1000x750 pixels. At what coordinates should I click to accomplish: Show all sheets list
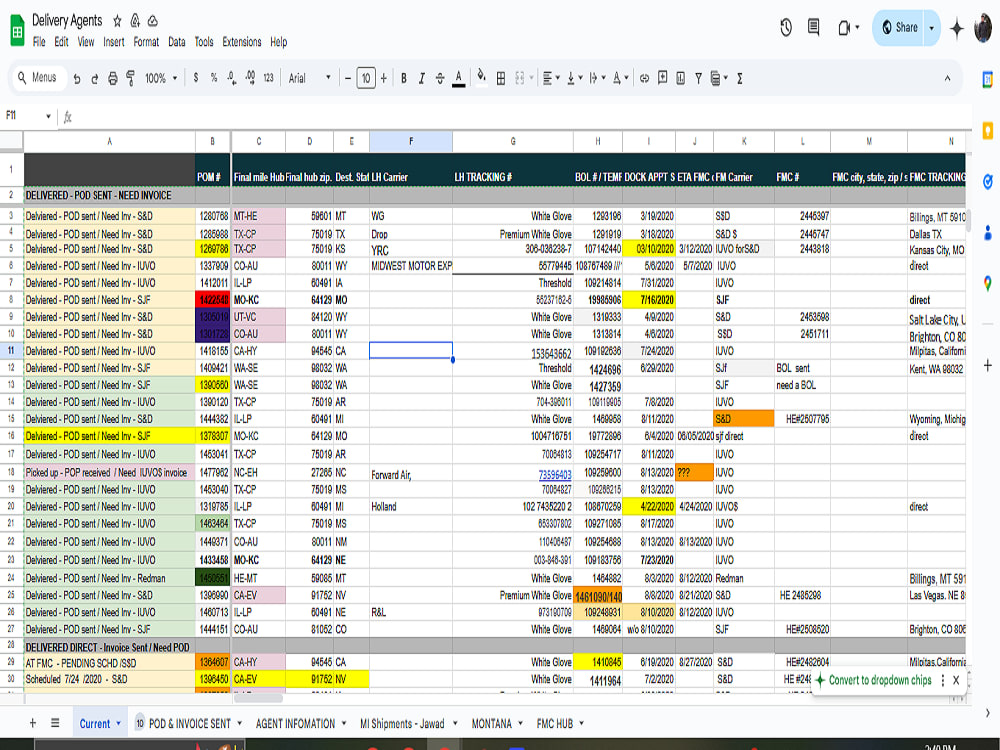pos(55,723)
